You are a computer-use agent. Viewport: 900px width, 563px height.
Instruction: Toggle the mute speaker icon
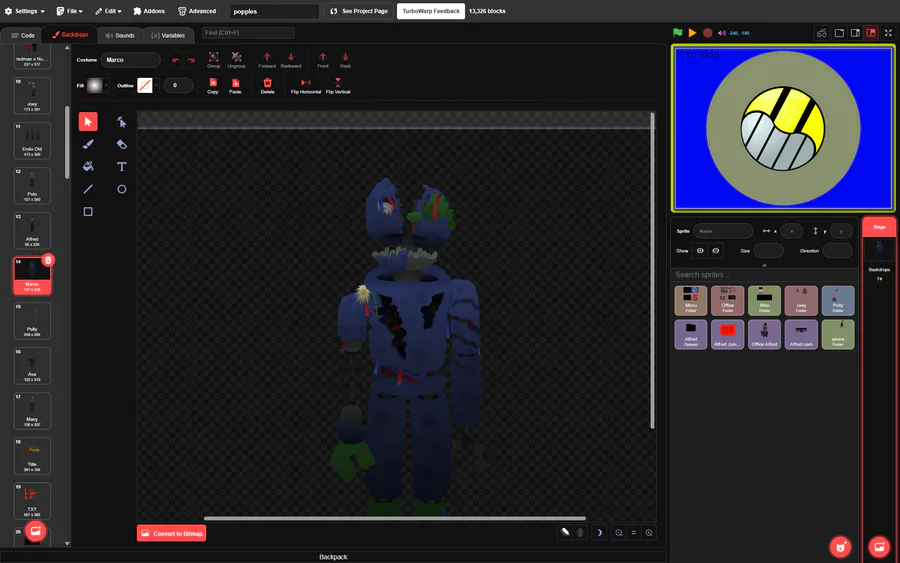click(722, 33)
